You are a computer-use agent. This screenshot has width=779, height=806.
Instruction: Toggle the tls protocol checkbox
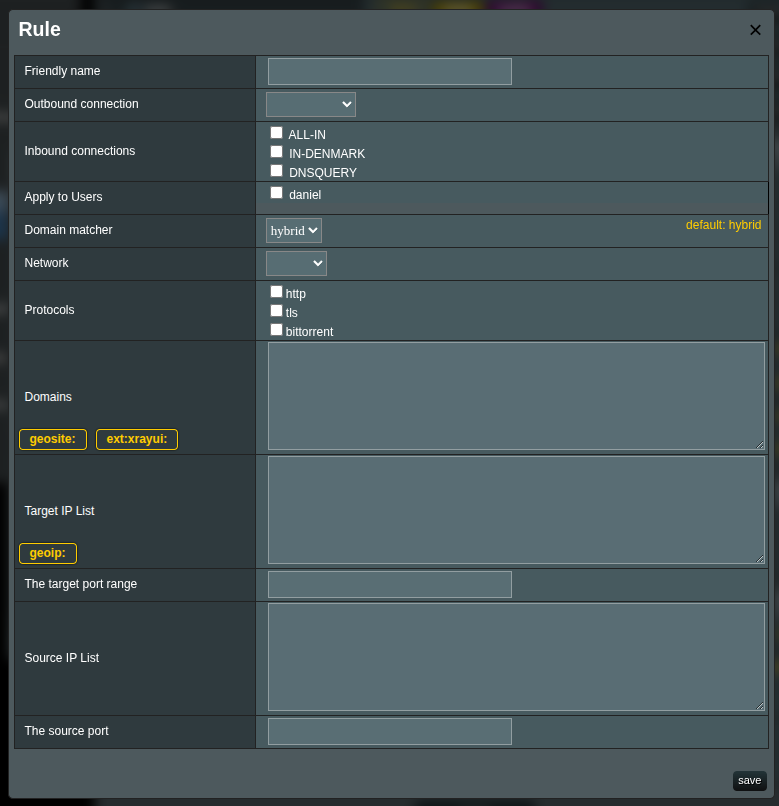[277, 311]
